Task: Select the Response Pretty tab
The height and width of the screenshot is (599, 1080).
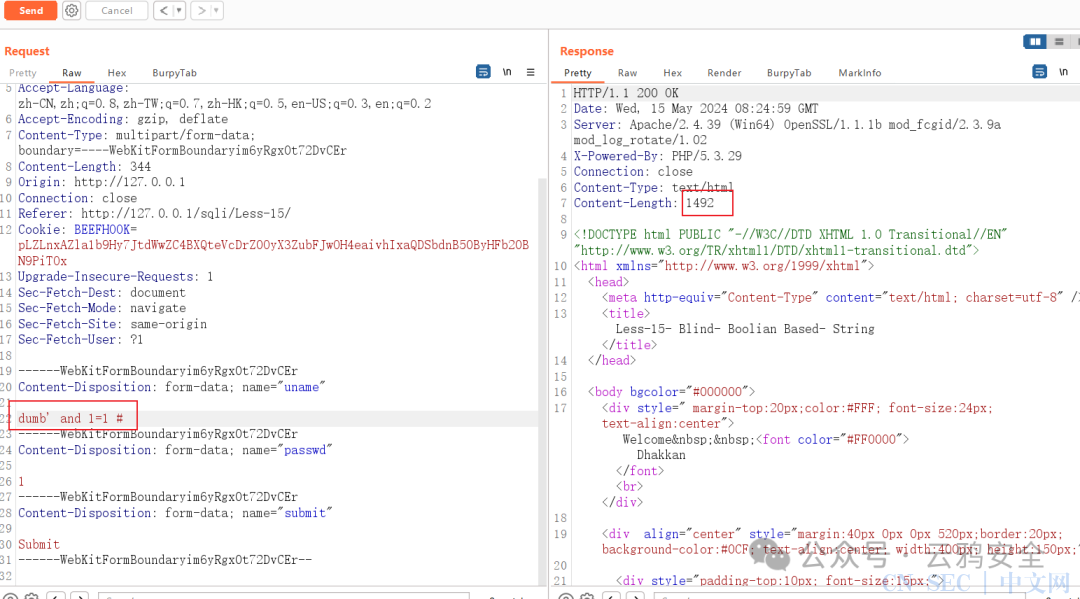Action: pos(577,73)
